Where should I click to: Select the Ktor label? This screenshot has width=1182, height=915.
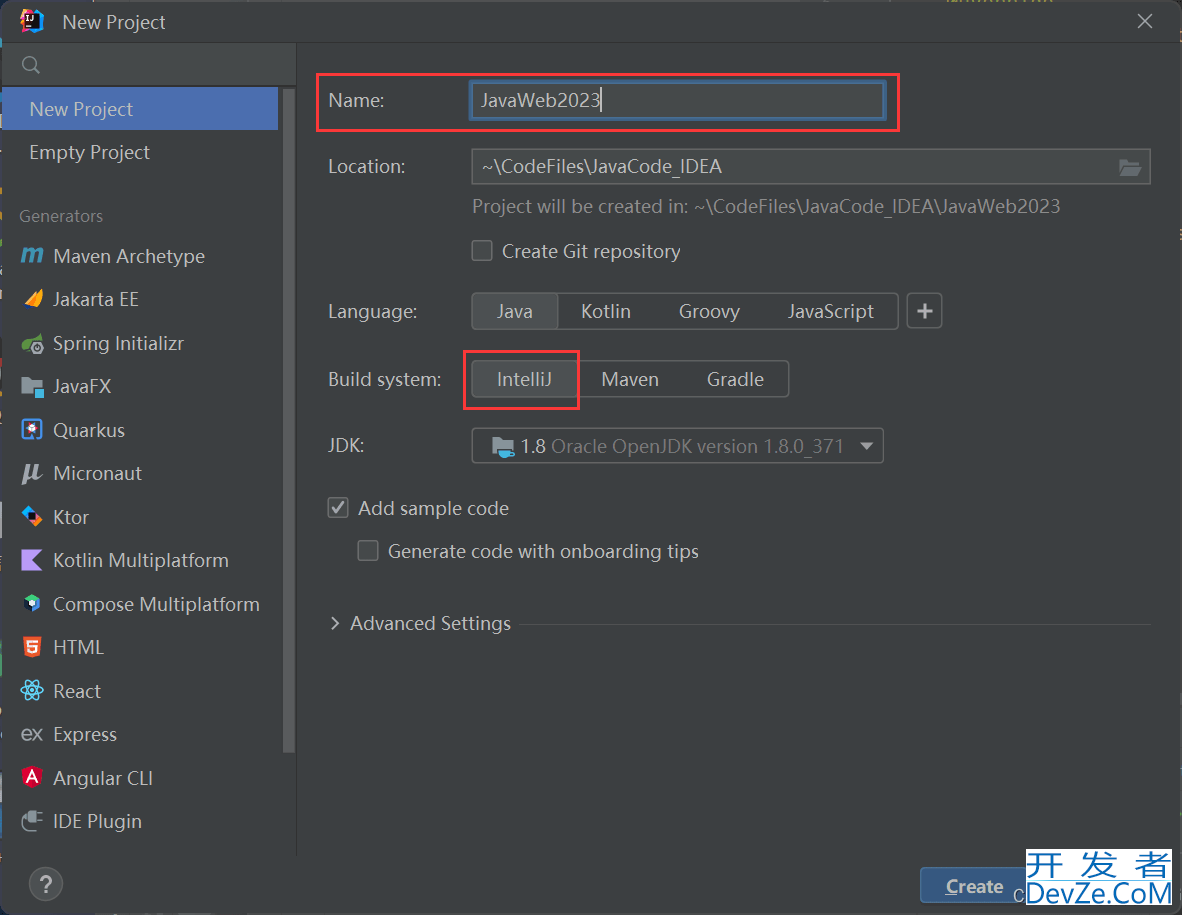coord(71,517)
